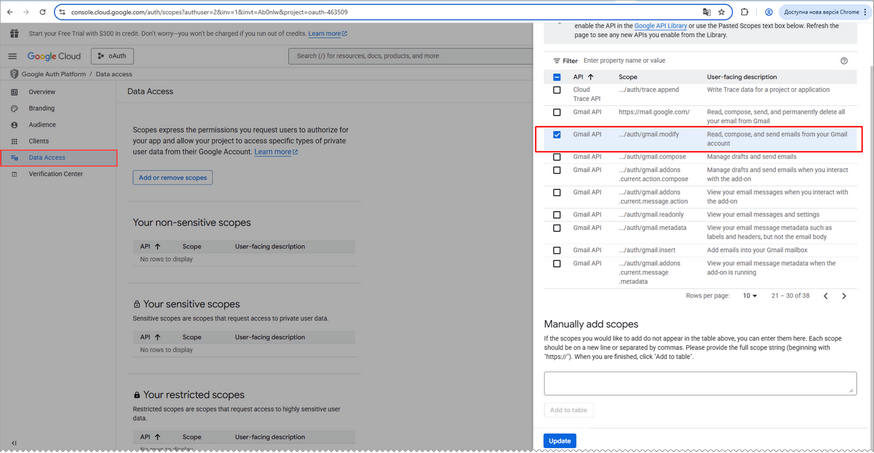Open the Google Cloud hamburger navigation menu

[x=12, y=56]
